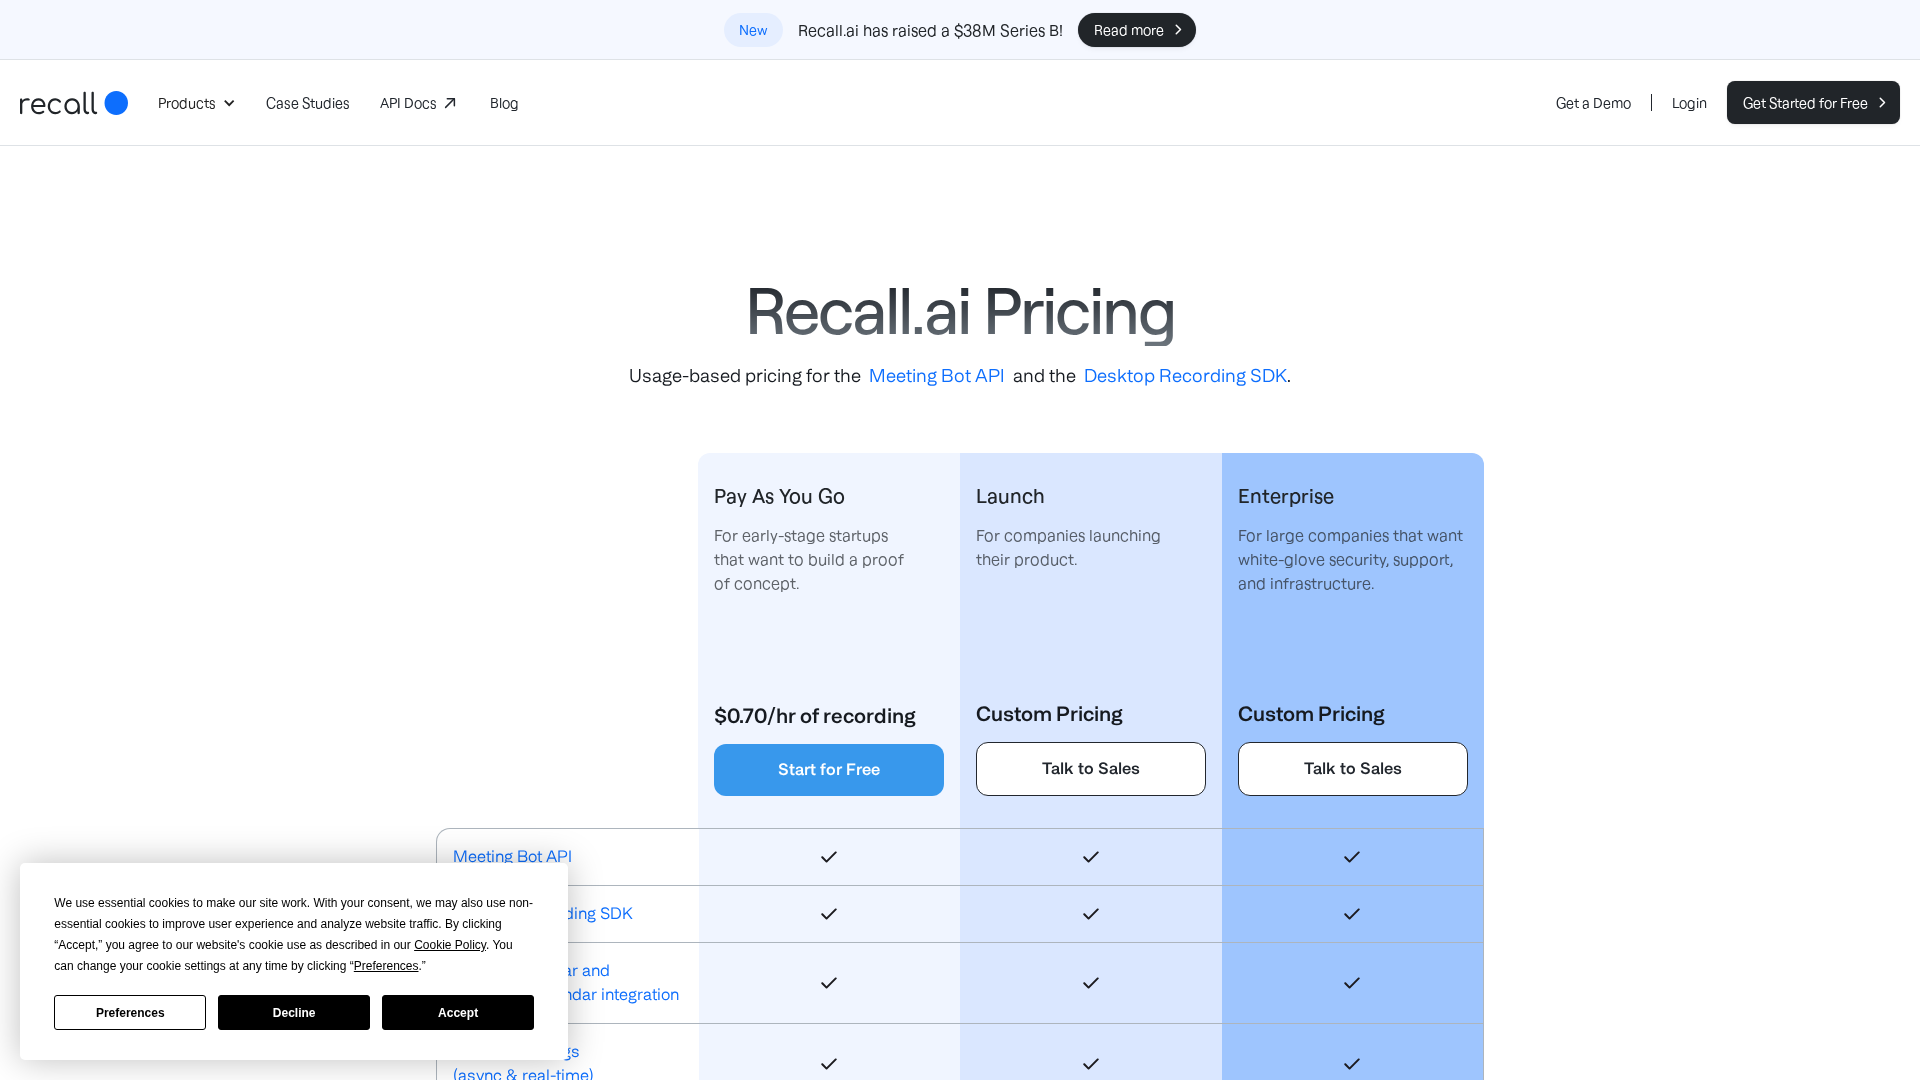Click Meeting Bot API row in feature table
1920x1080 pixels.
[512, 856]
